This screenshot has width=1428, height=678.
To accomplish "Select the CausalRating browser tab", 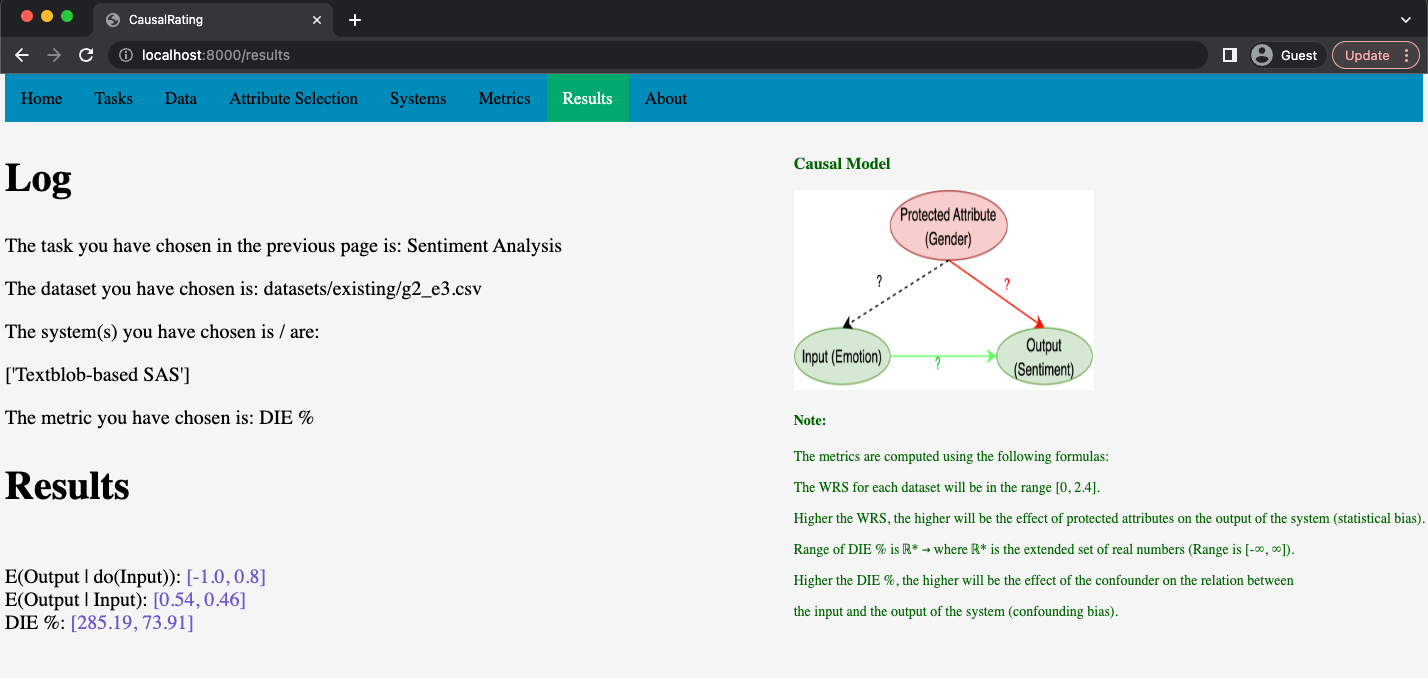I will click(213, 20).
